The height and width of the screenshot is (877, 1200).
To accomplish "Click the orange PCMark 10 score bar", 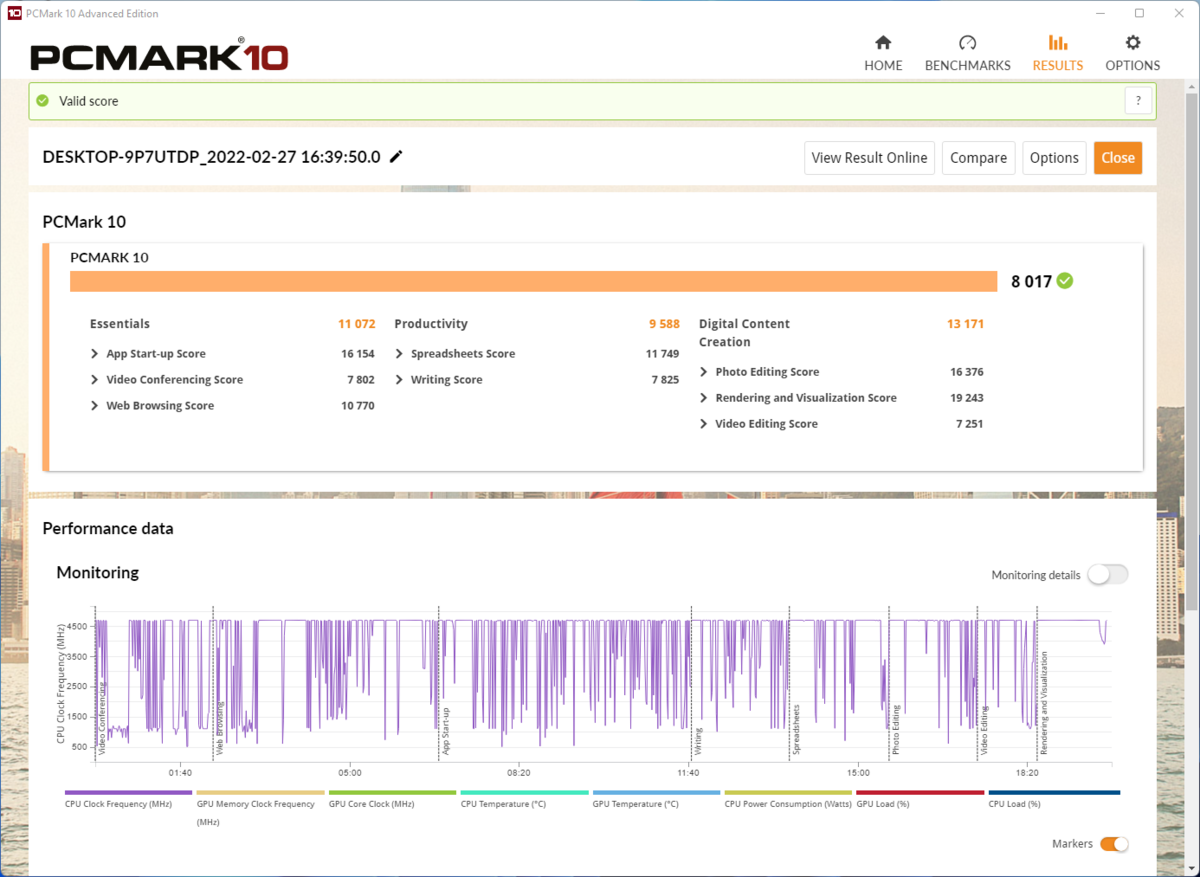I will (x=534, y=281).
